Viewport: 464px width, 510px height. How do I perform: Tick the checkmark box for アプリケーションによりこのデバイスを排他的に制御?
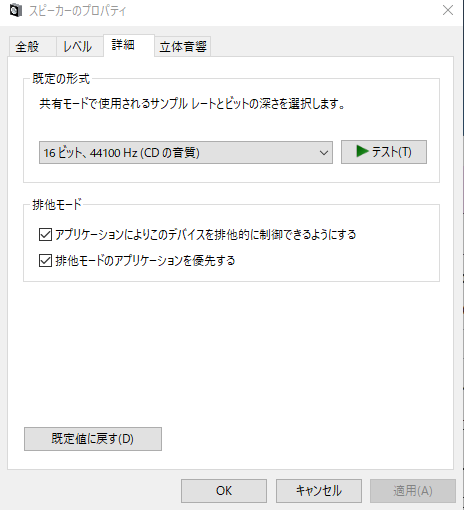click(45, 235)
